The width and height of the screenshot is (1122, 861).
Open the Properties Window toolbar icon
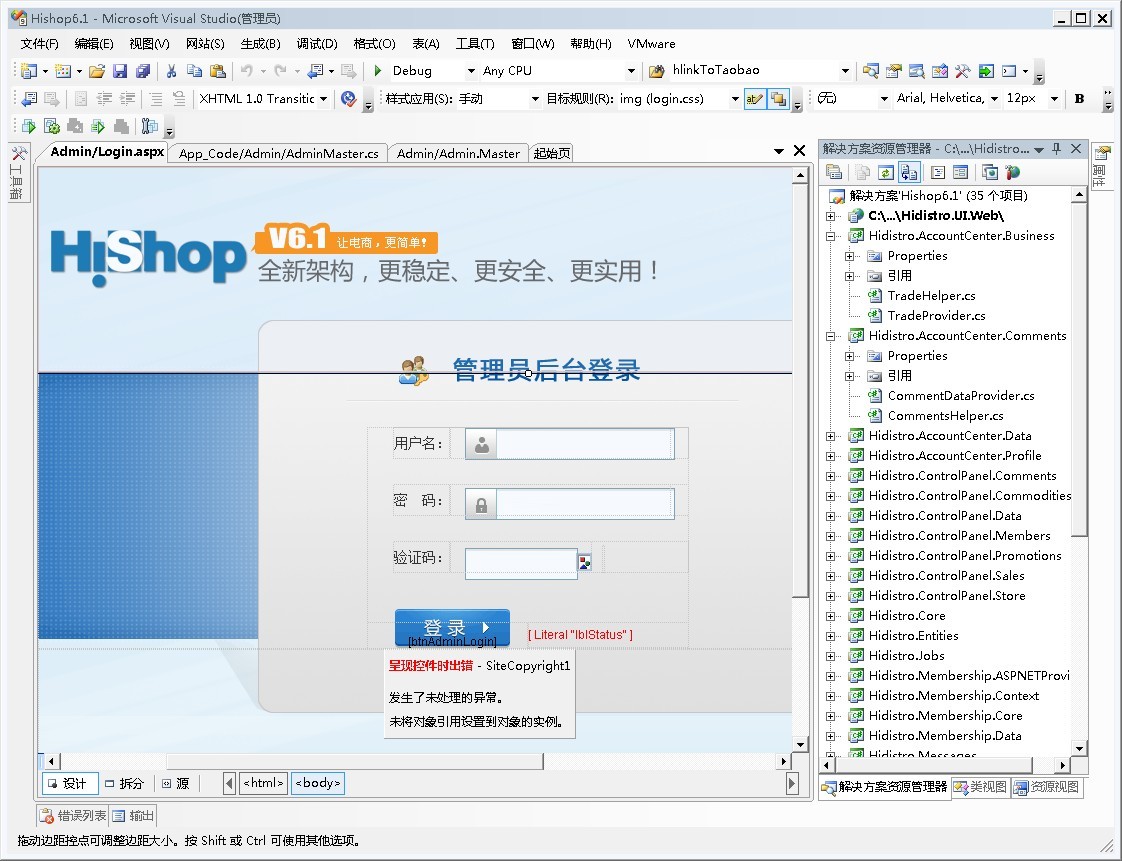tap(893, 71)
